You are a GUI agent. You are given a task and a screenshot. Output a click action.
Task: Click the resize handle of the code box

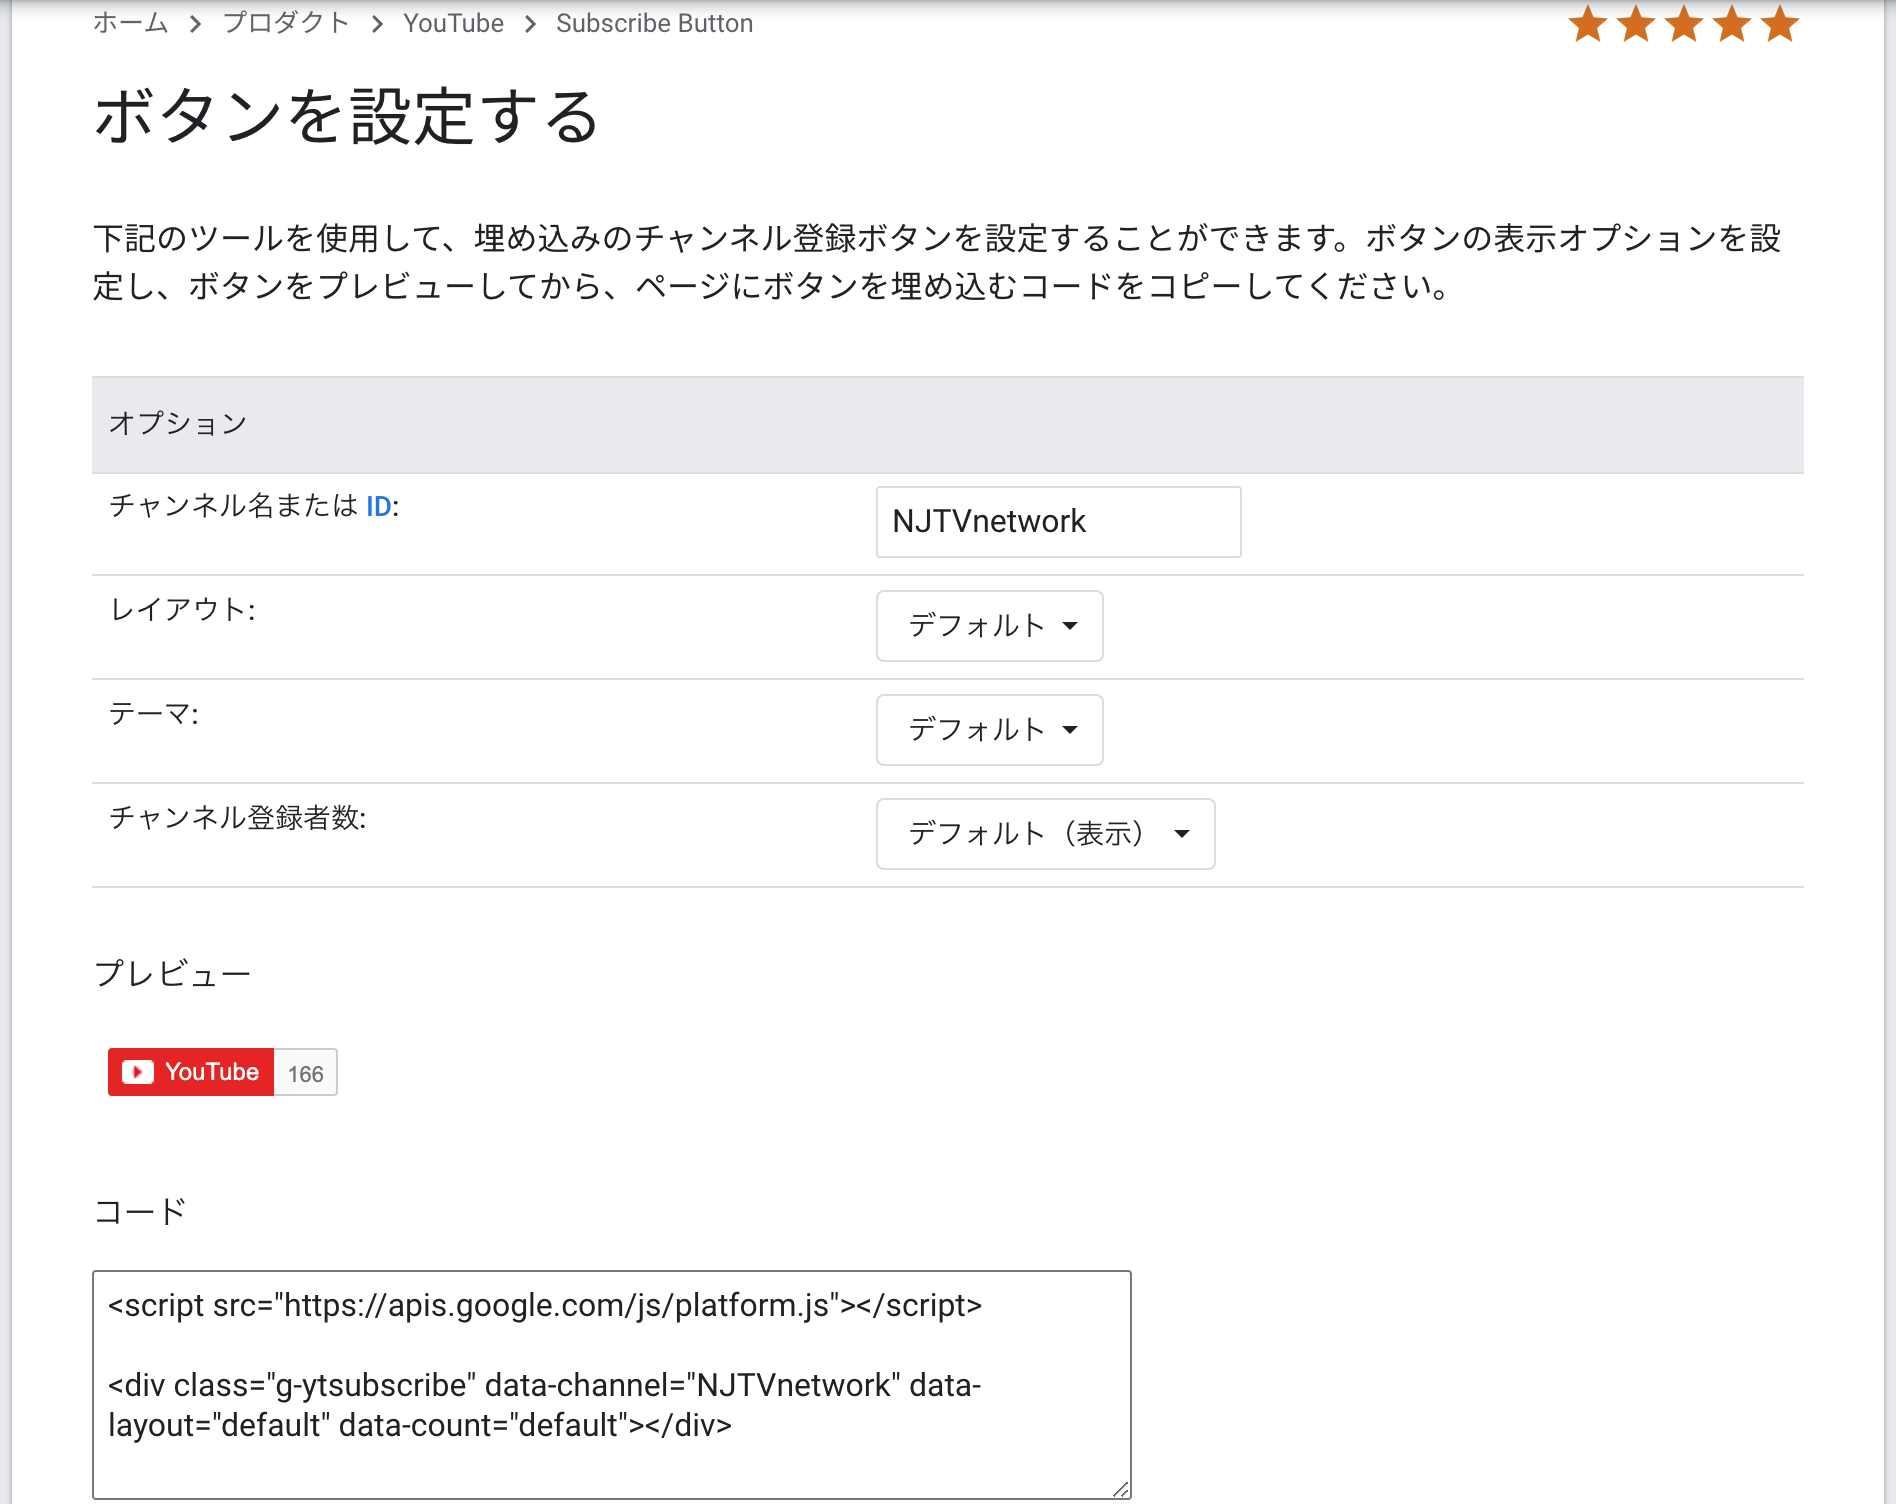[1122, 1490]
